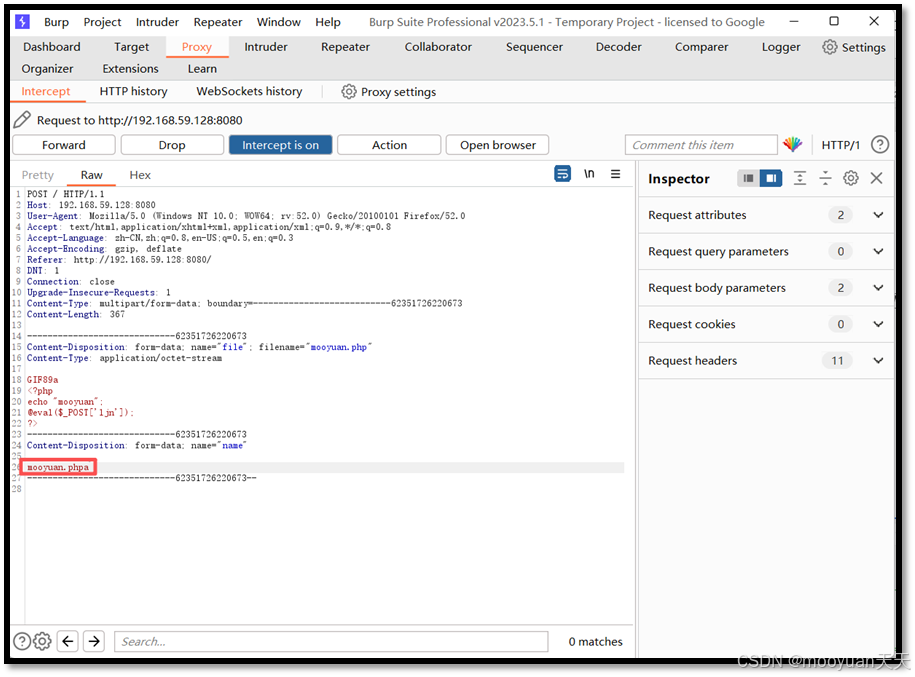Open the intercept help question-mark icon
915x677 pixels.
879,144
